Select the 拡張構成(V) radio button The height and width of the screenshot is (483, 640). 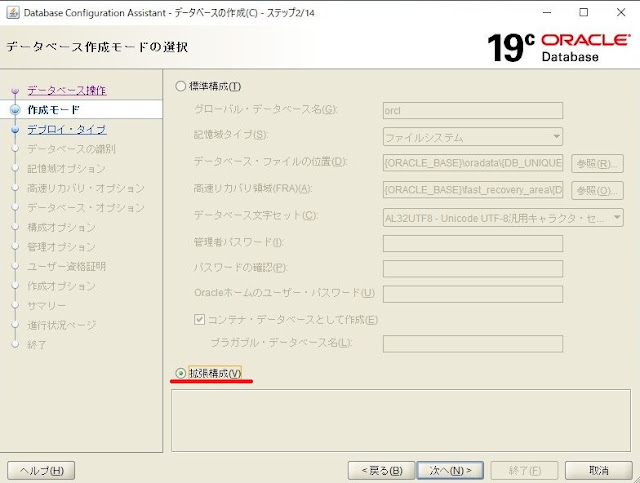point(180,373)
